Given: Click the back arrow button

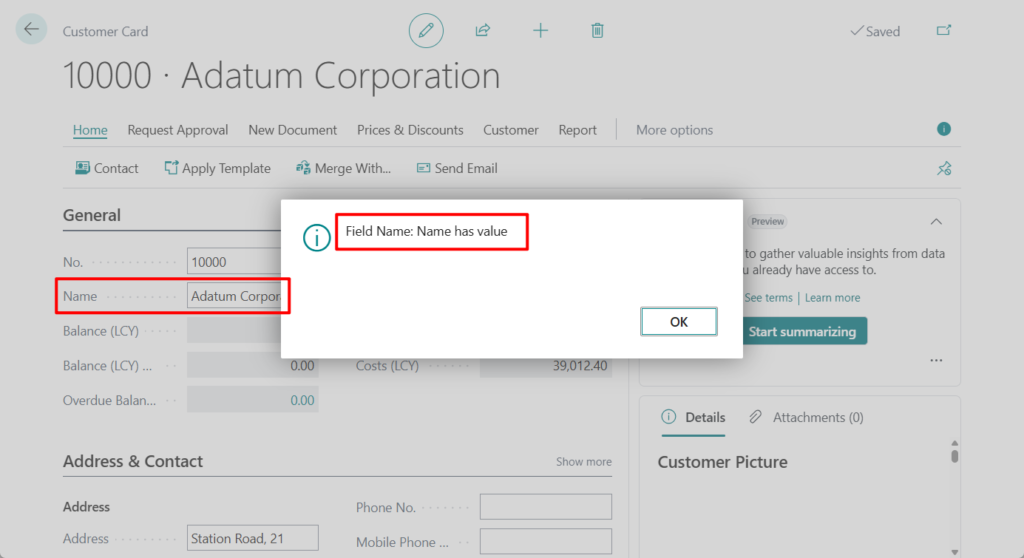Looking at the screenshot, I should click(31, 29).
